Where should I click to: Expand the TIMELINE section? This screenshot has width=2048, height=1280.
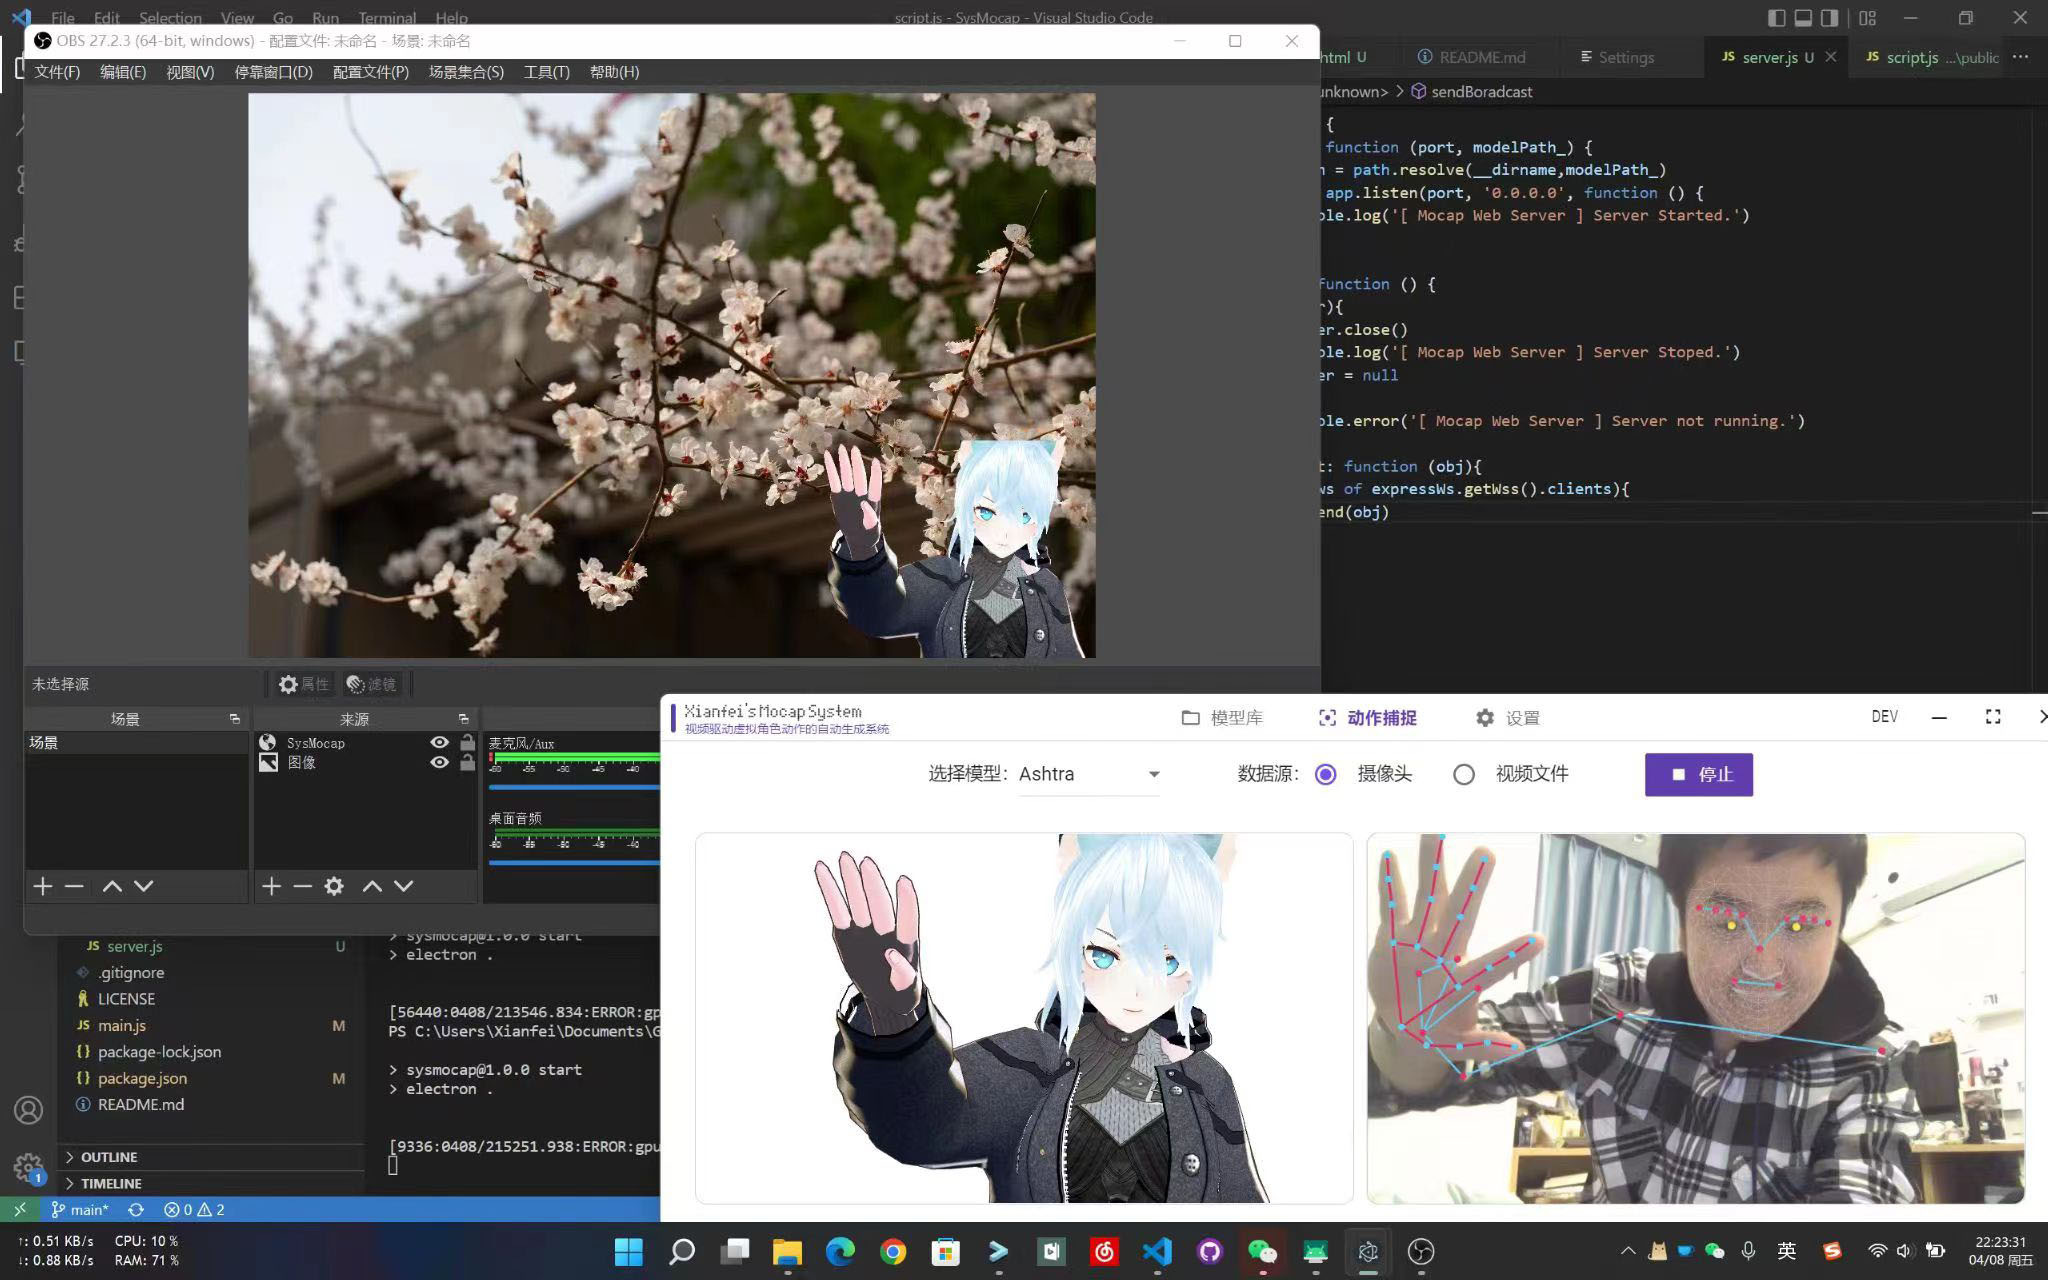click(110, 1183)
